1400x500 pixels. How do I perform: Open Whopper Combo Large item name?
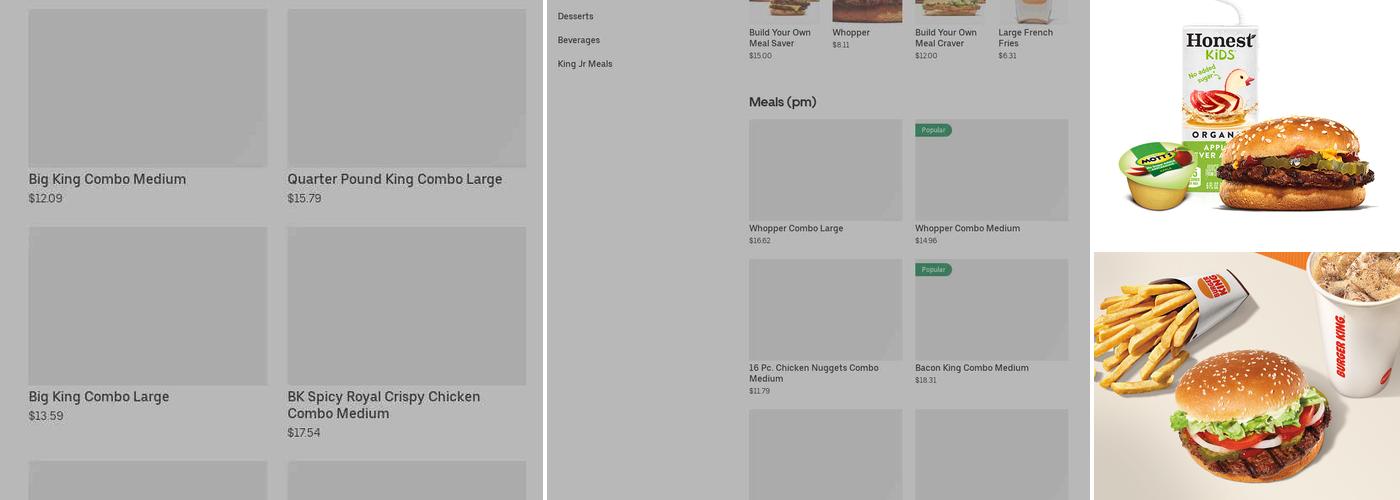pos(796,228)
